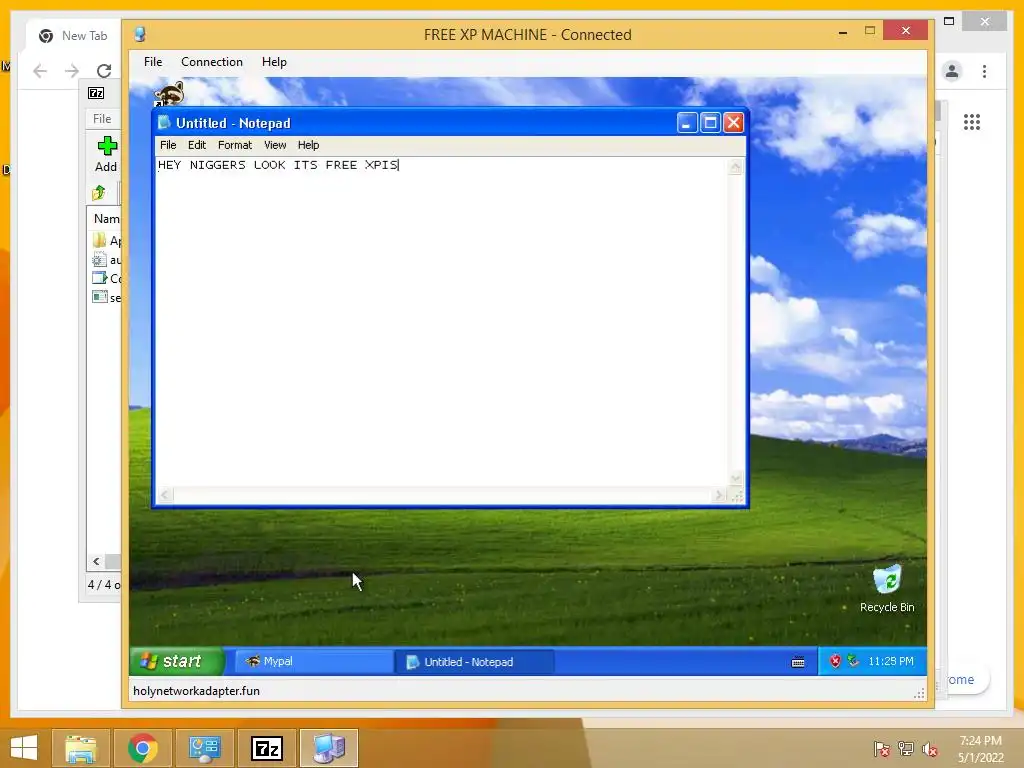Open Notepad Format menu

click(234, 145)
